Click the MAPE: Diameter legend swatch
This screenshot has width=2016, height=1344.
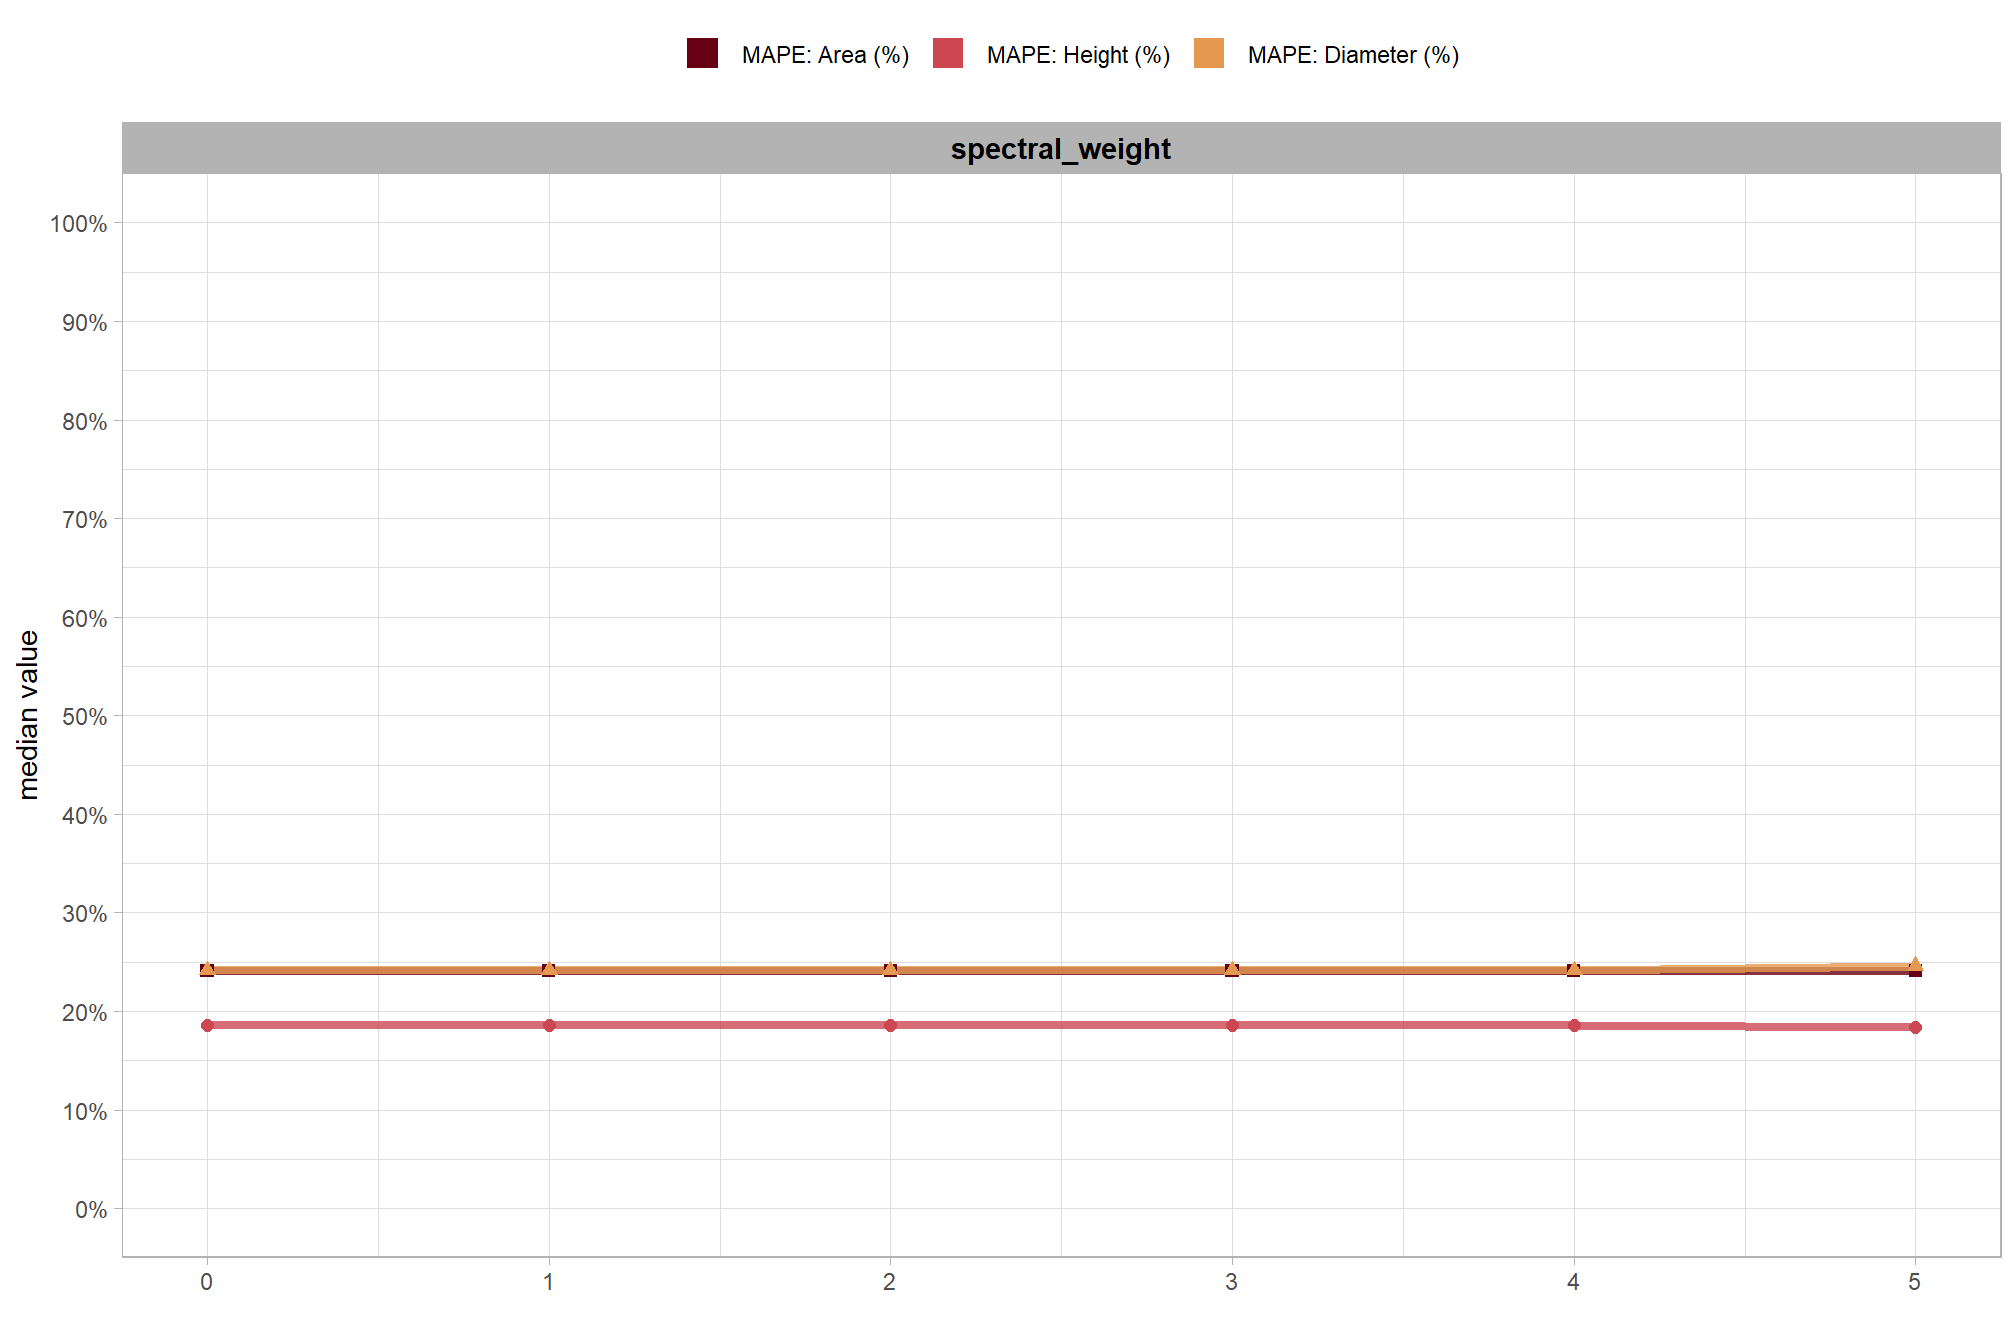tap(1208, 53)
